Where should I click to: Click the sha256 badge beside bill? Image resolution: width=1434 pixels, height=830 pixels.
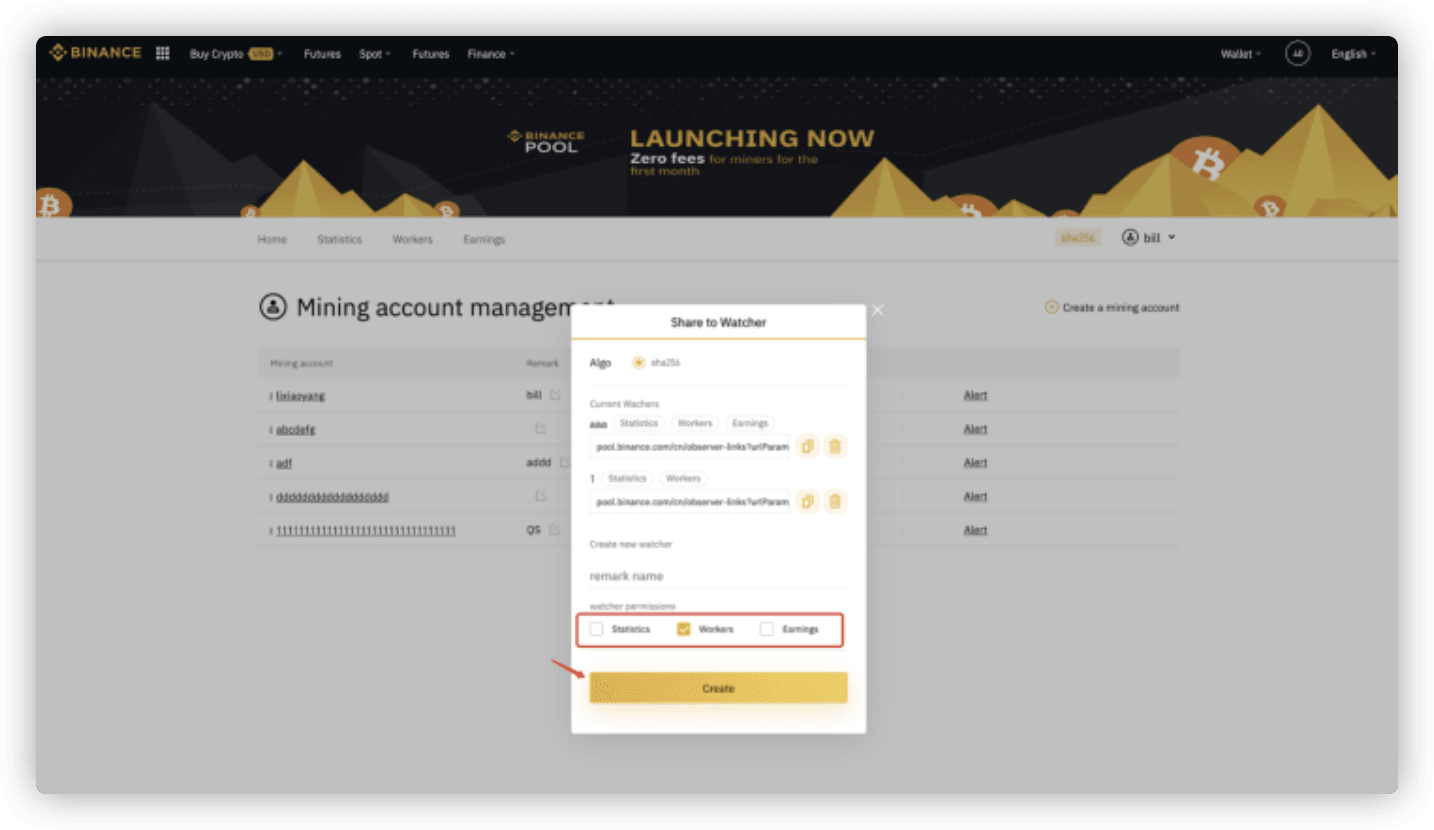[x=1078, y=238]
